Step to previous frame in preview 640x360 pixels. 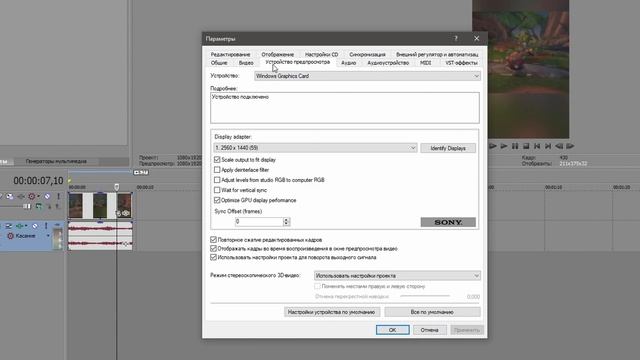(559, 146)
